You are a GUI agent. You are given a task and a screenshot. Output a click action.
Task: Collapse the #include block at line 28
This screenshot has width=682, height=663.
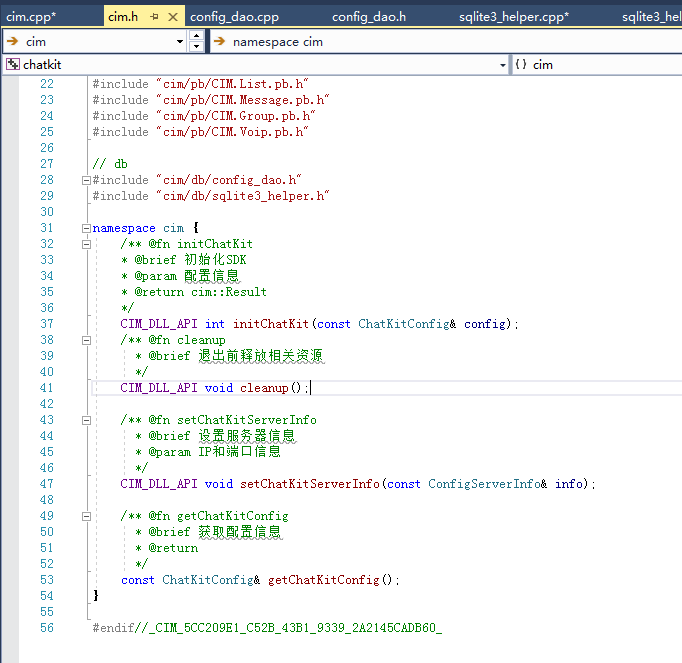point(86,180)
